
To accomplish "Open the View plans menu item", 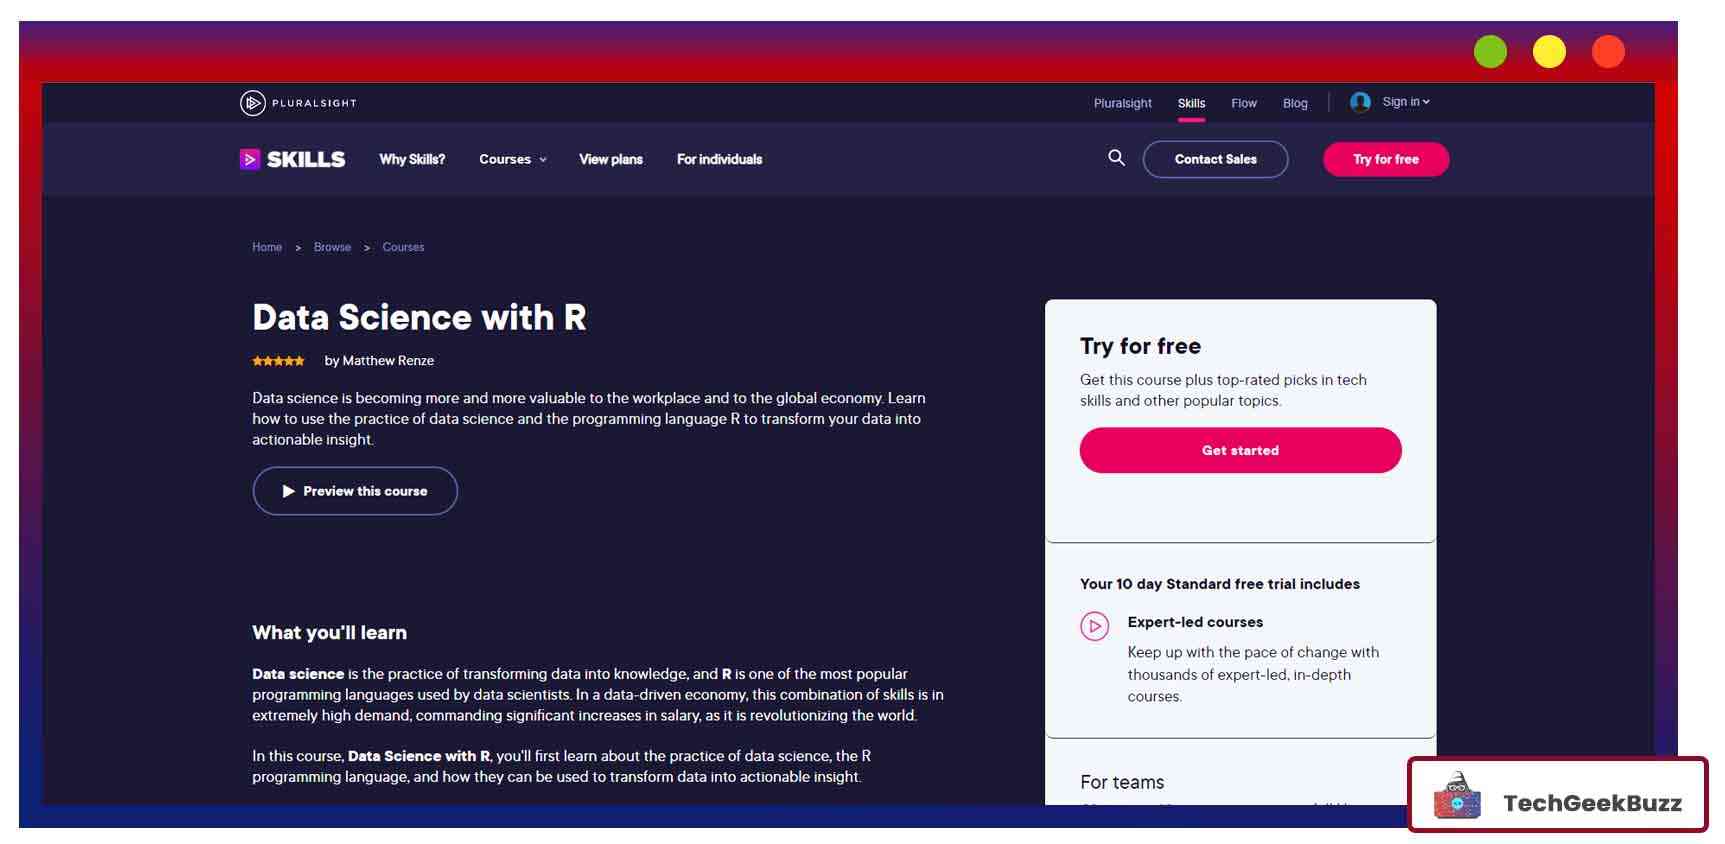I will [610, 159].
